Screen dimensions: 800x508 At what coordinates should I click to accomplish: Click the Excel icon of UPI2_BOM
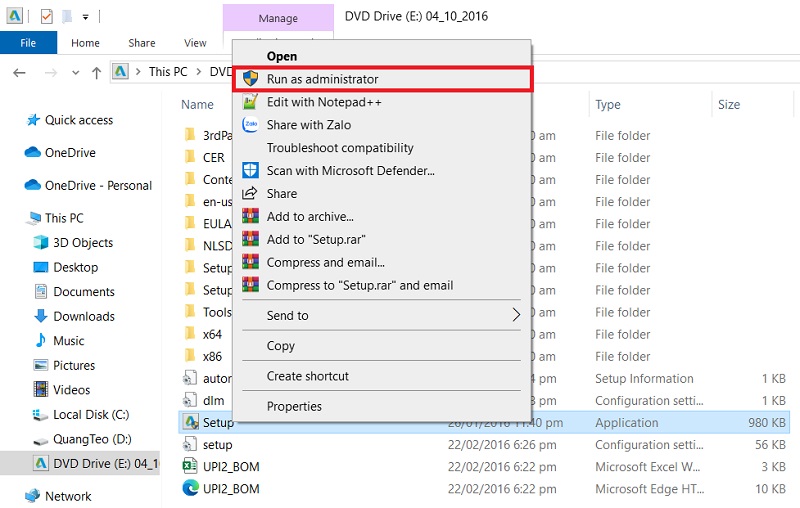tap(190, 466)
